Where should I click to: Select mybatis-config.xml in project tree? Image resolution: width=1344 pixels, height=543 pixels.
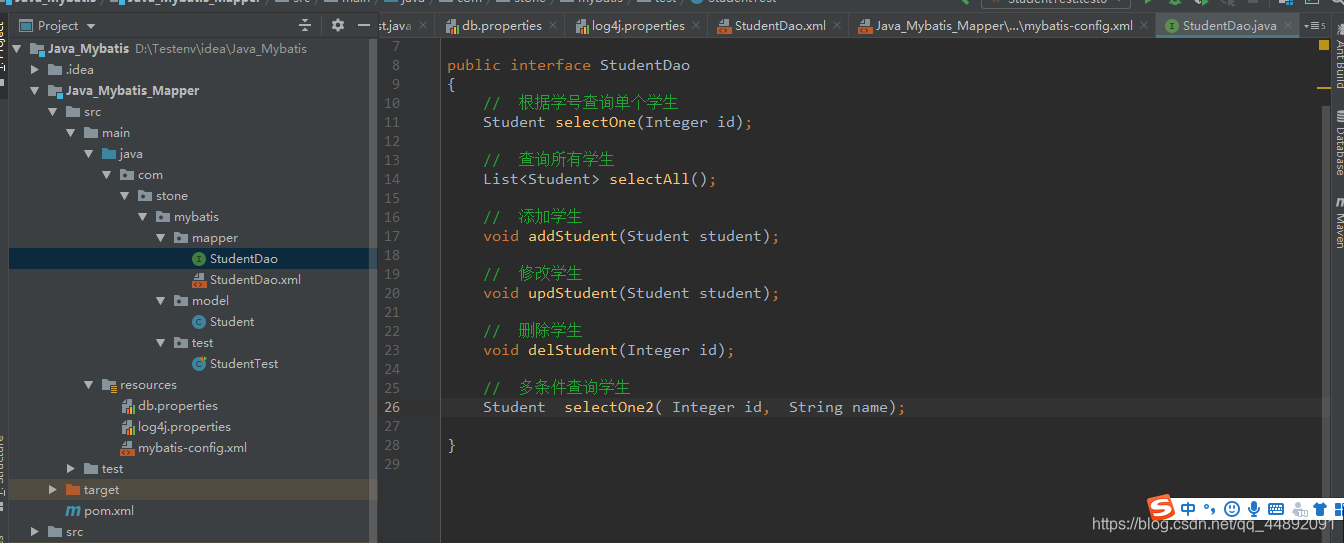pyautogui.click(x=192, y=447)
